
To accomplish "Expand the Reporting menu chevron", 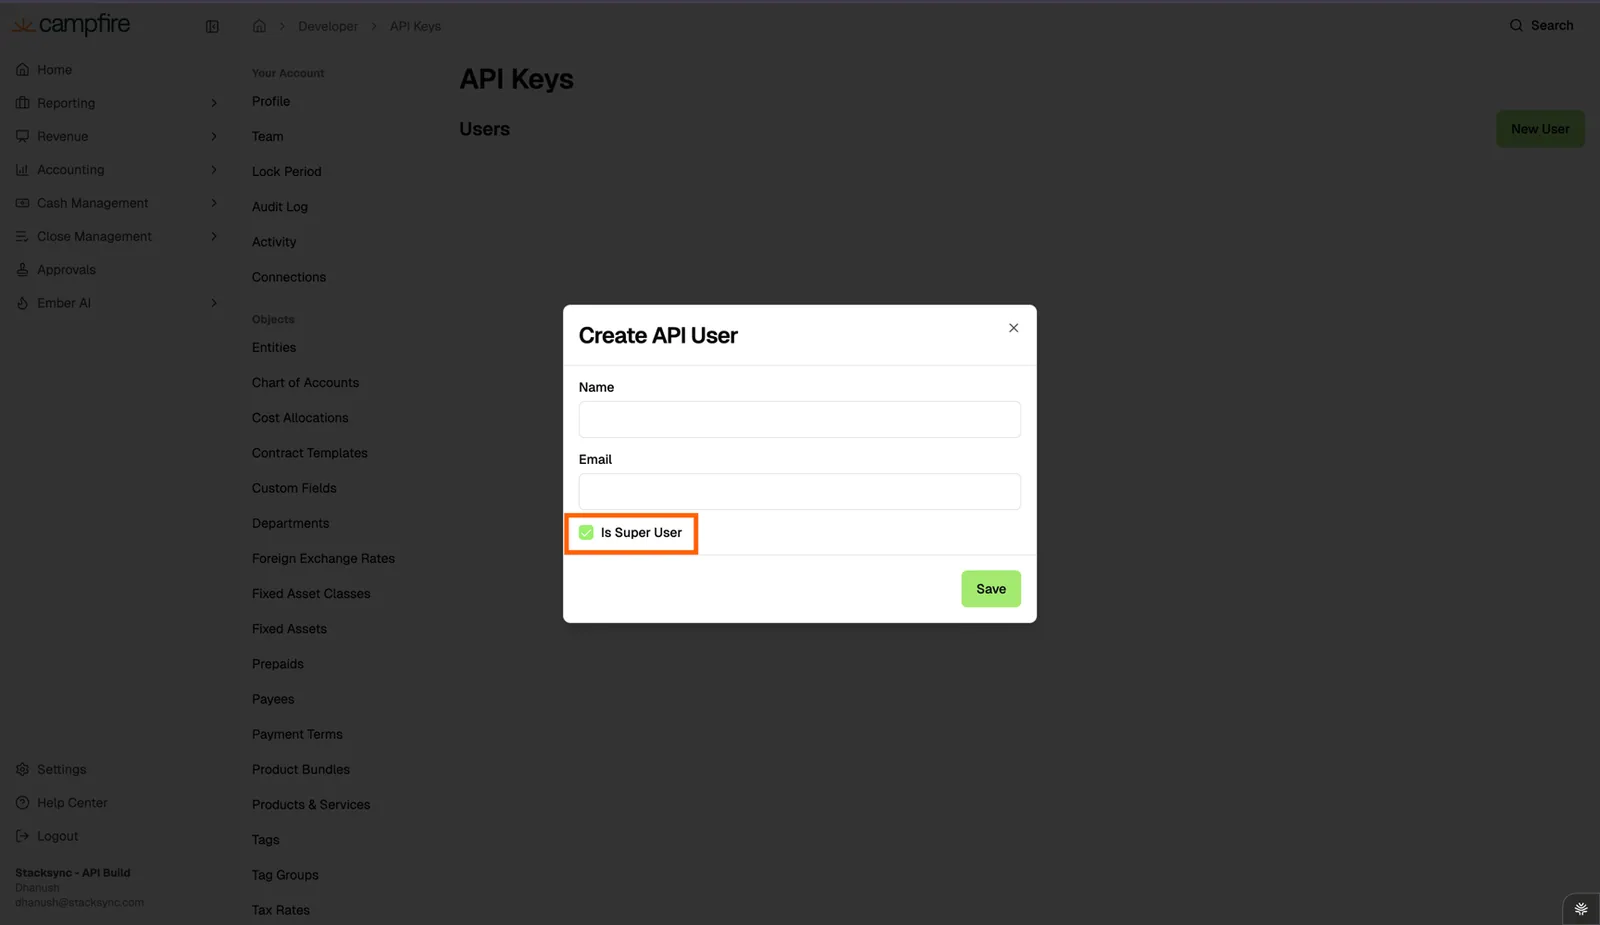I will click(214, 103).
